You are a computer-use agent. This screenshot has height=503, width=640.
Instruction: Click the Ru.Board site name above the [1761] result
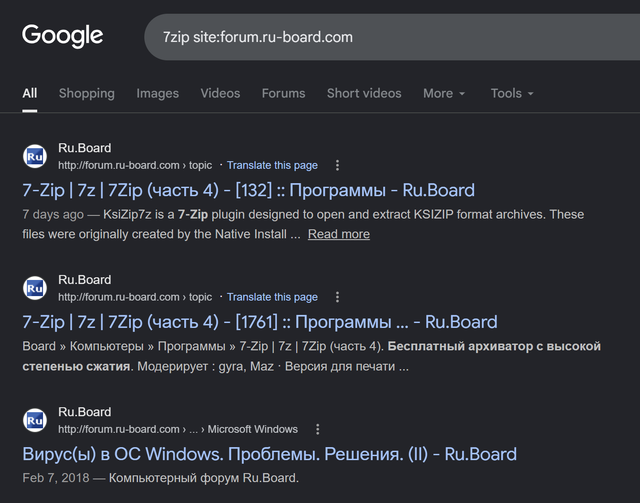(84, 280)
